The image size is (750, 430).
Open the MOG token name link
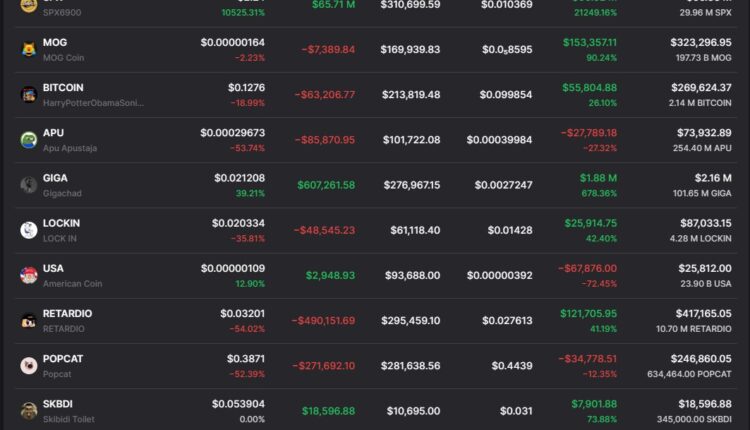55,43
